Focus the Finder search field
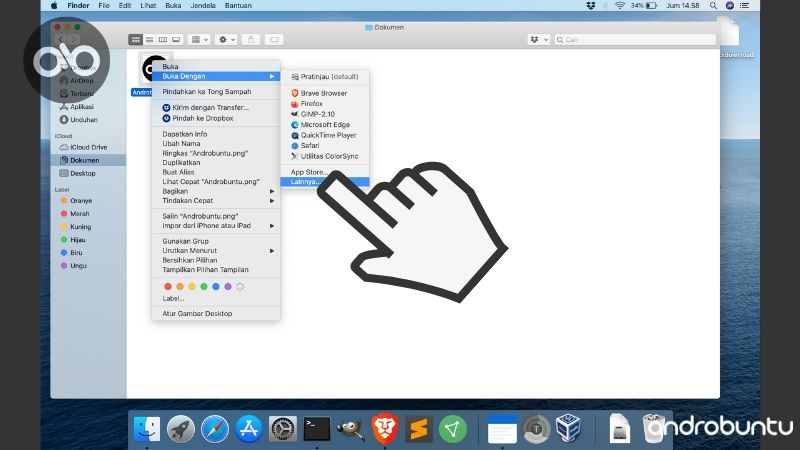800x450 pixels. coord(635,40)
